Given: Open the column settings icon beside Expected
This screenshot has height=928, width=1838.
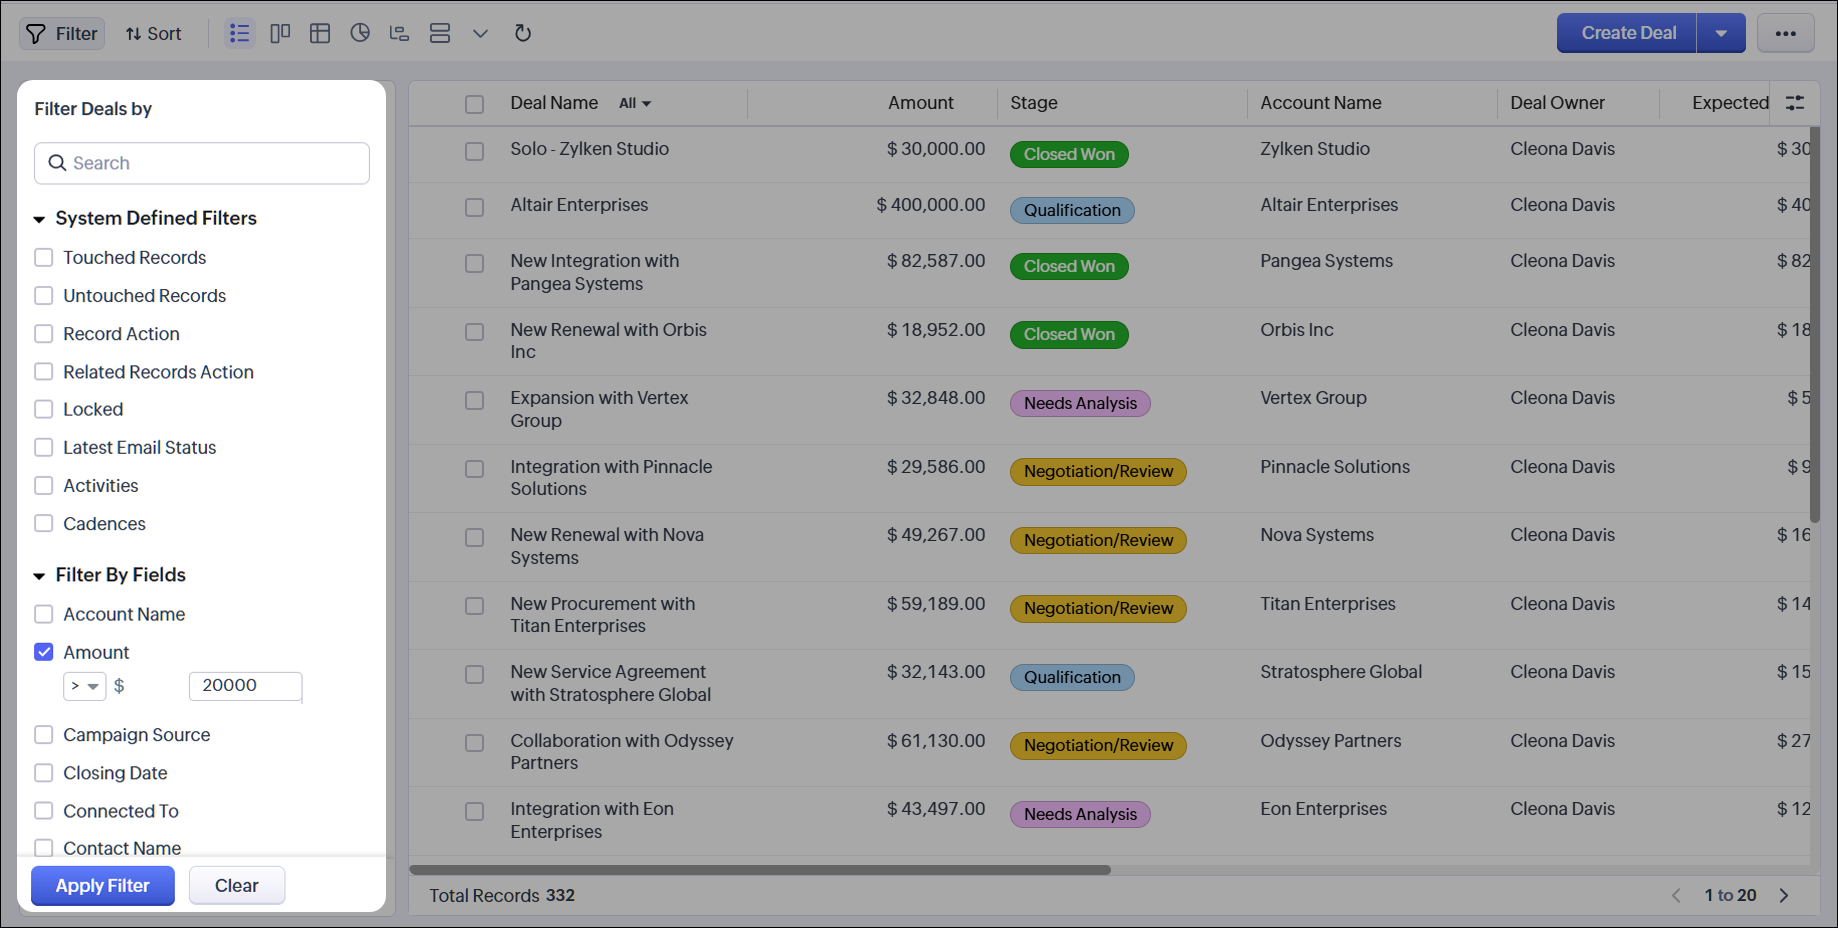Looking at the screenshot, I should (x=1795, y=103).
